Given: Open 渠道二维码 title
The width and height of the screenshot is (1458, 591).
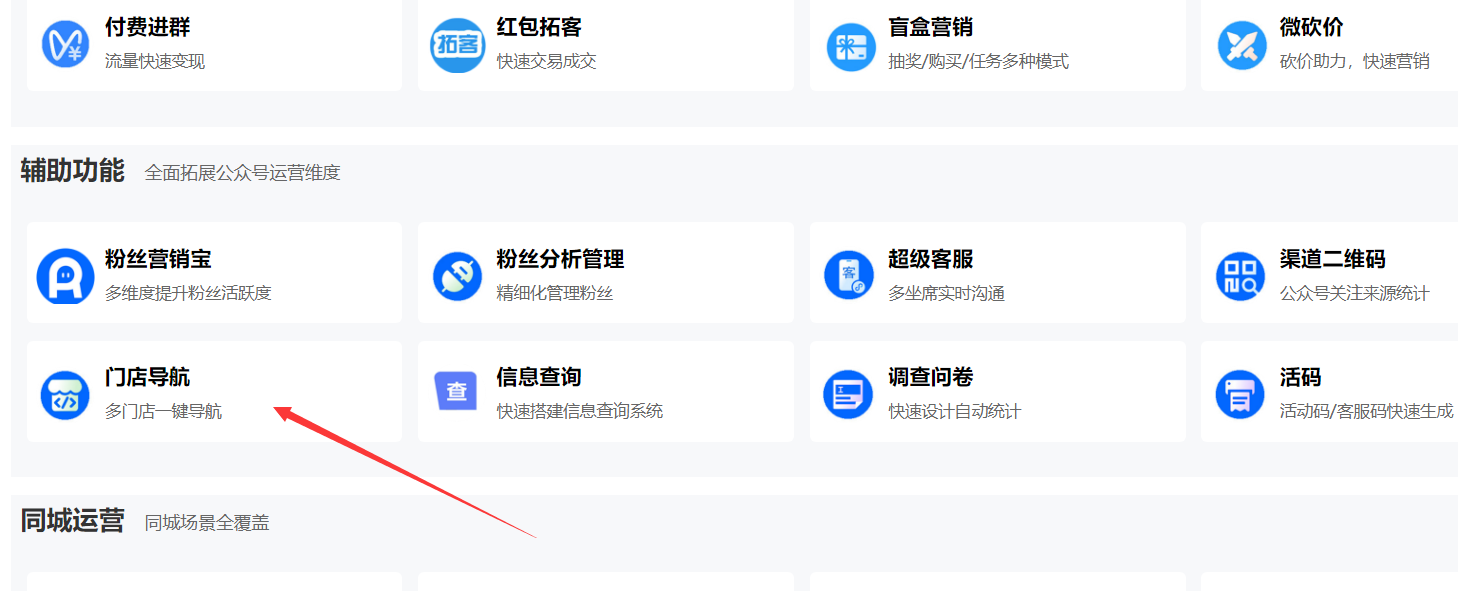Looking at the screenshot, I should [1333, 259].
